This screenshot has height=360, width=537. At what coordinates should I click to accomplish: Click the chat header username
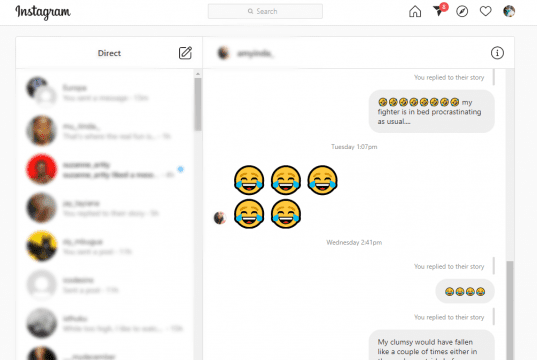point(255,53)
